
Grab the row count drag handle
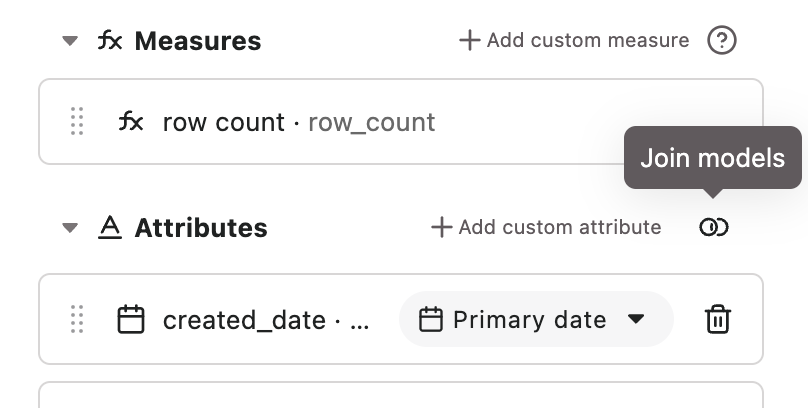pos(77,122)
